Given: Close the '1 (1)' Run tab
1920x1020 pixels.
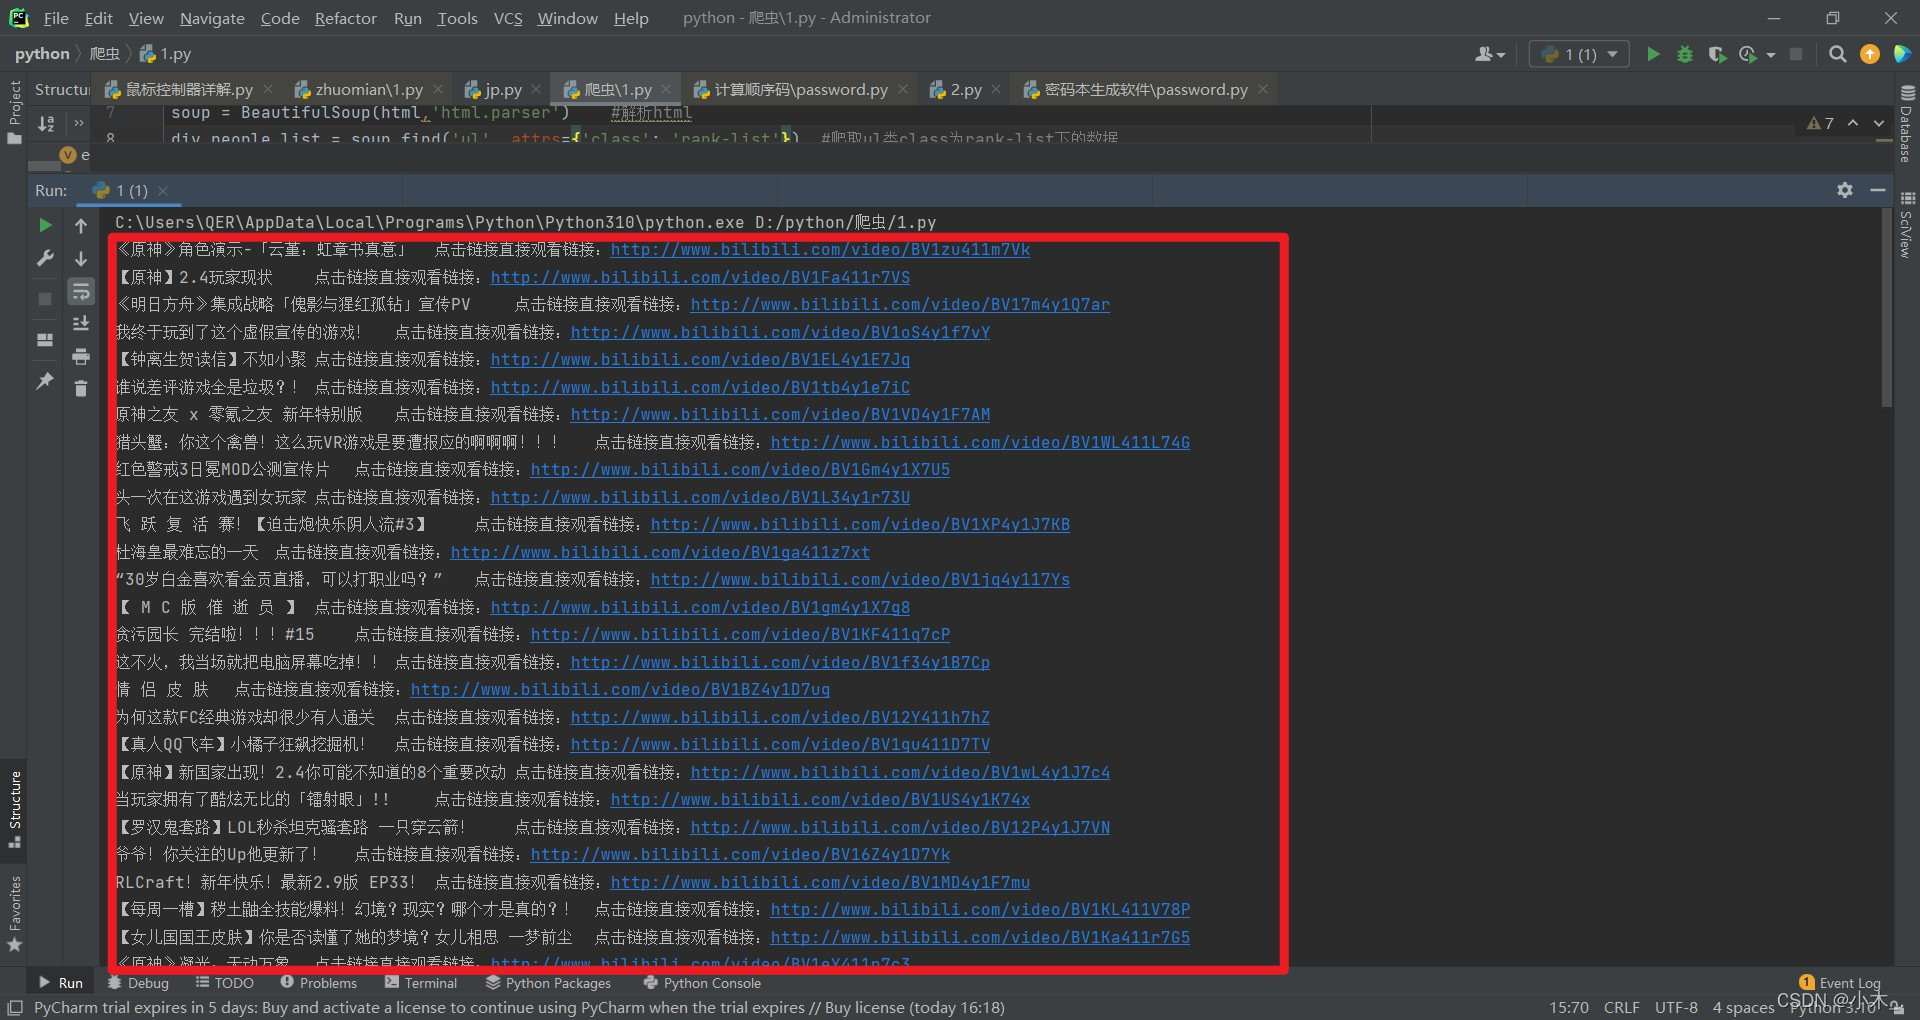Looking at the screenshot, I should pyautogui.click(x=163, y=190).
